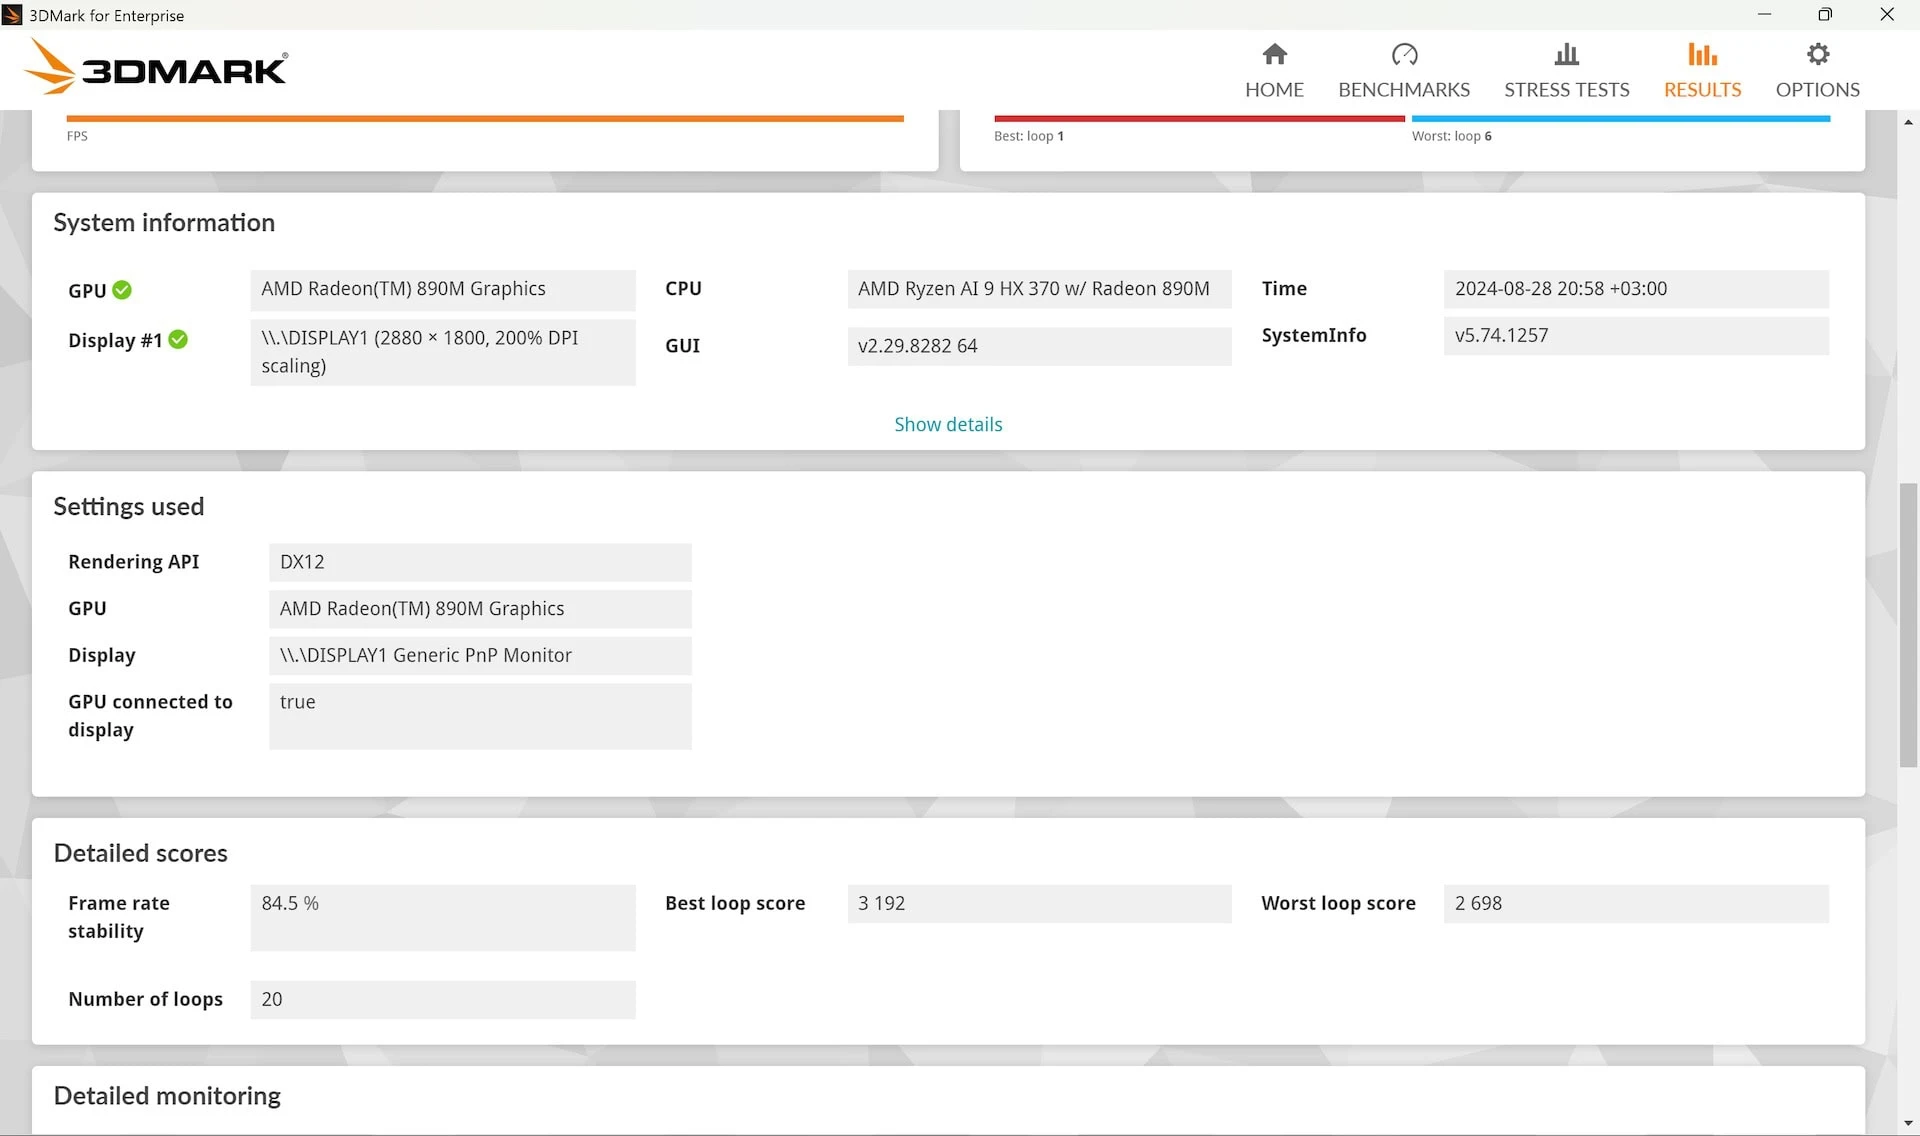Switch to the RESULTS menu label

tap(1702, 89)
